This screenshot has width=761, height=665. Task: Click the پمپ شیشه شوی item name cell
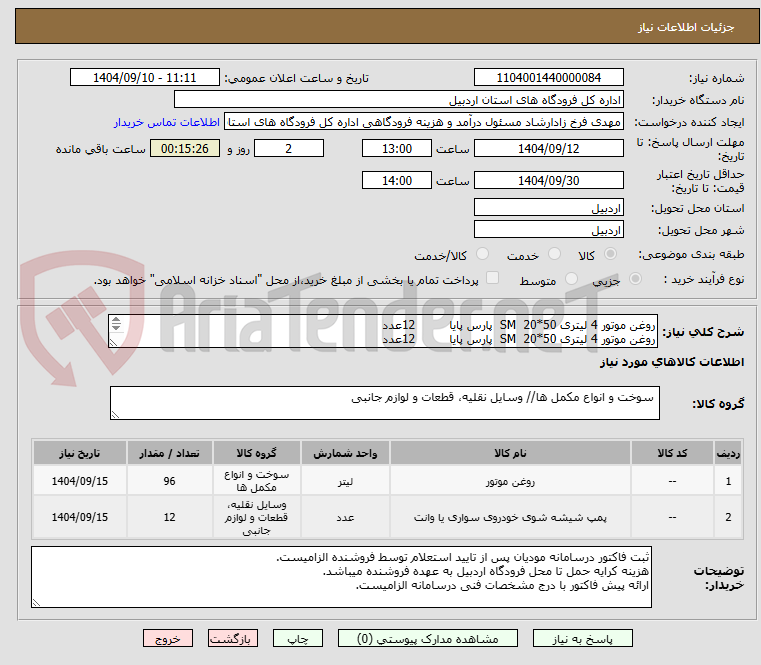point(510,517)
